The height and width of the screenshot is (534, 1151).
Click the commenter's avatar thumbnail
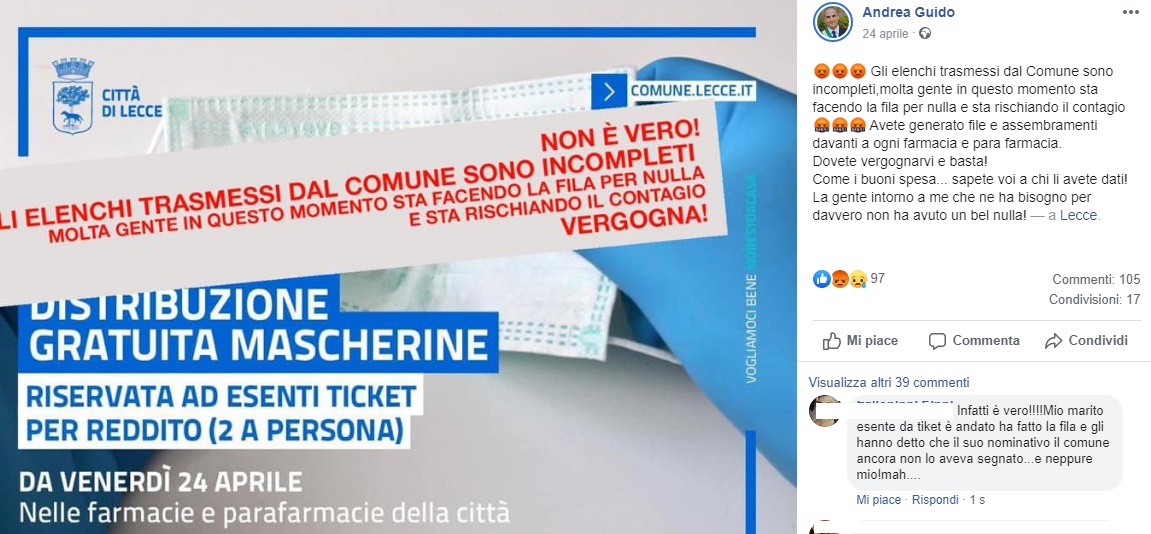point(825,411)
